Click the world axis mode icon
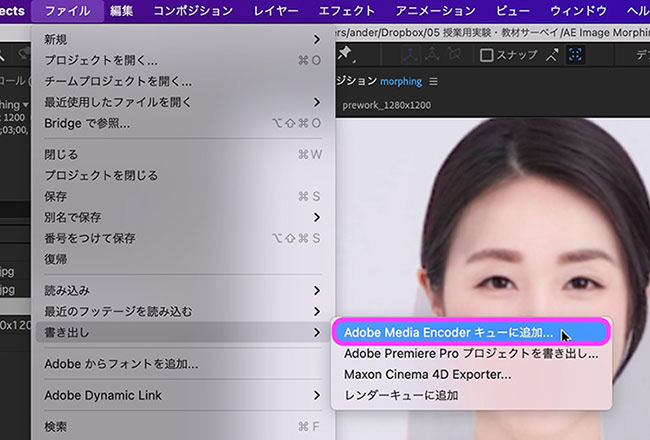 432,54
